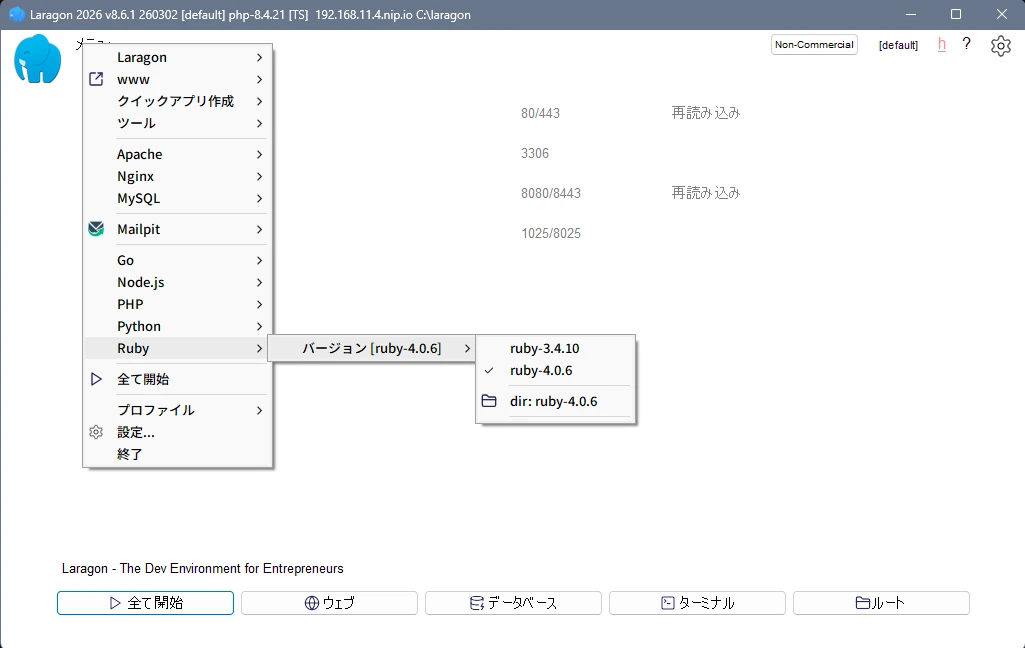The width and height of the screenshot is (1025, 648).
Task: Click the Mailpit envelope icon
Action: tap(96, 229)
